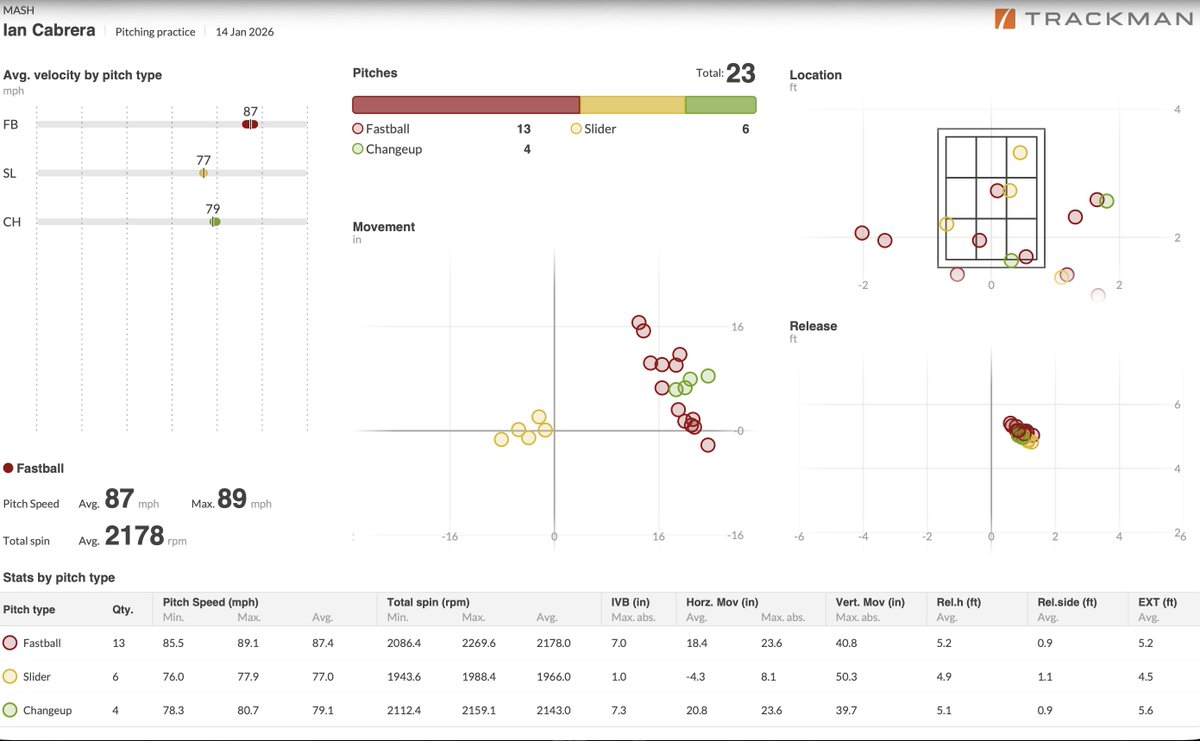Select the SL average velocity marker at 77

[x=203, y=173]
